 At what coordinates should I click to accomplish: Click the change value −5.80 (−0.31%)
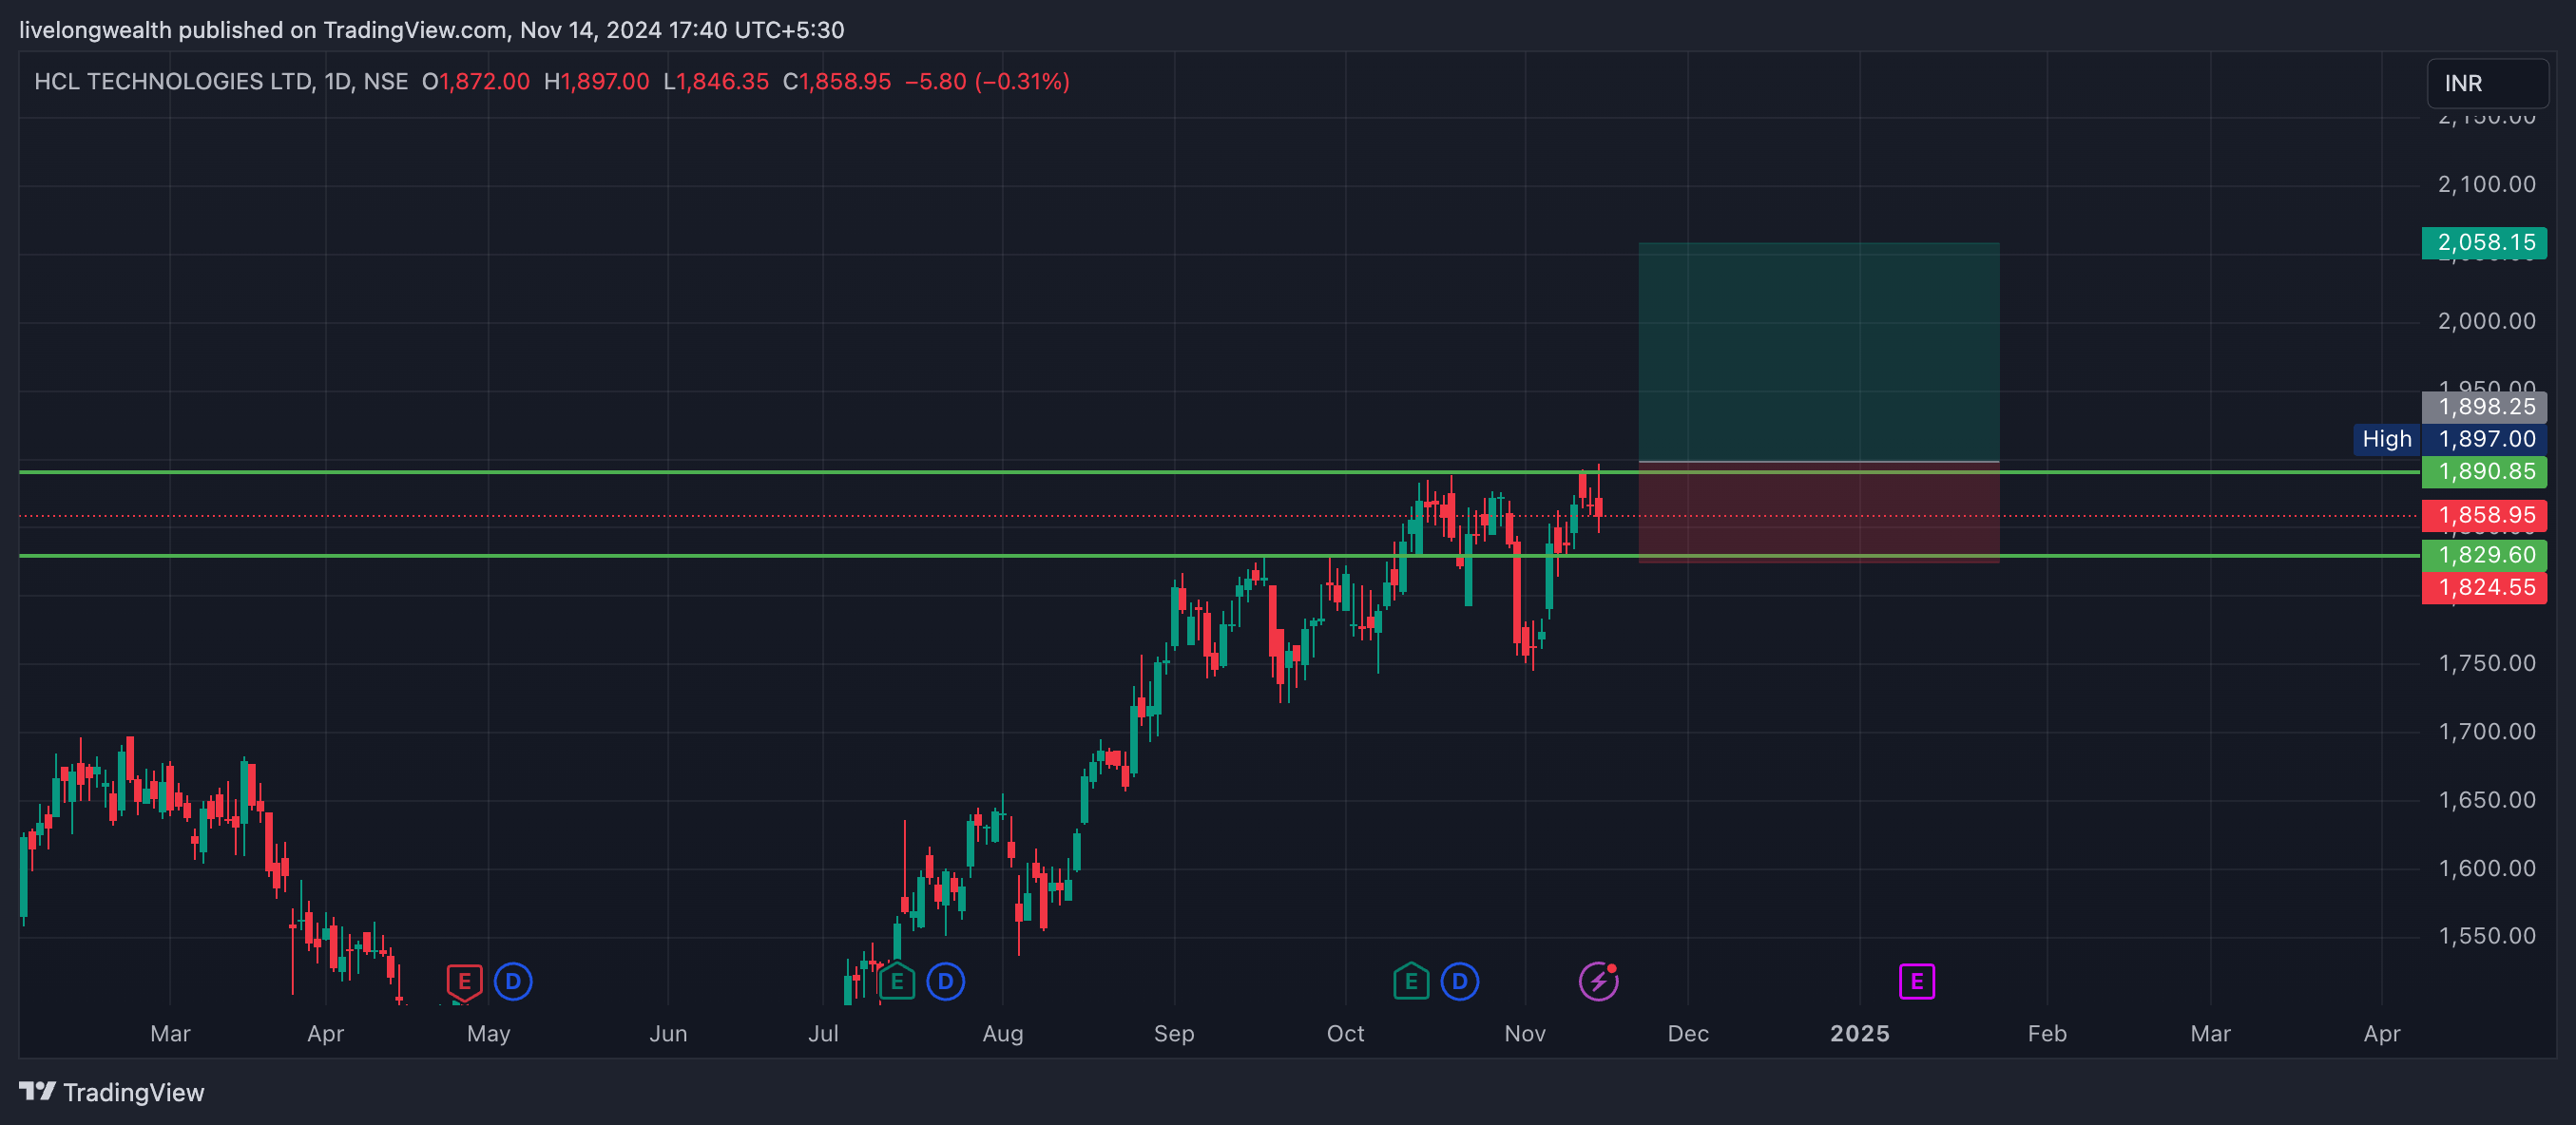[x=988, y=82]
